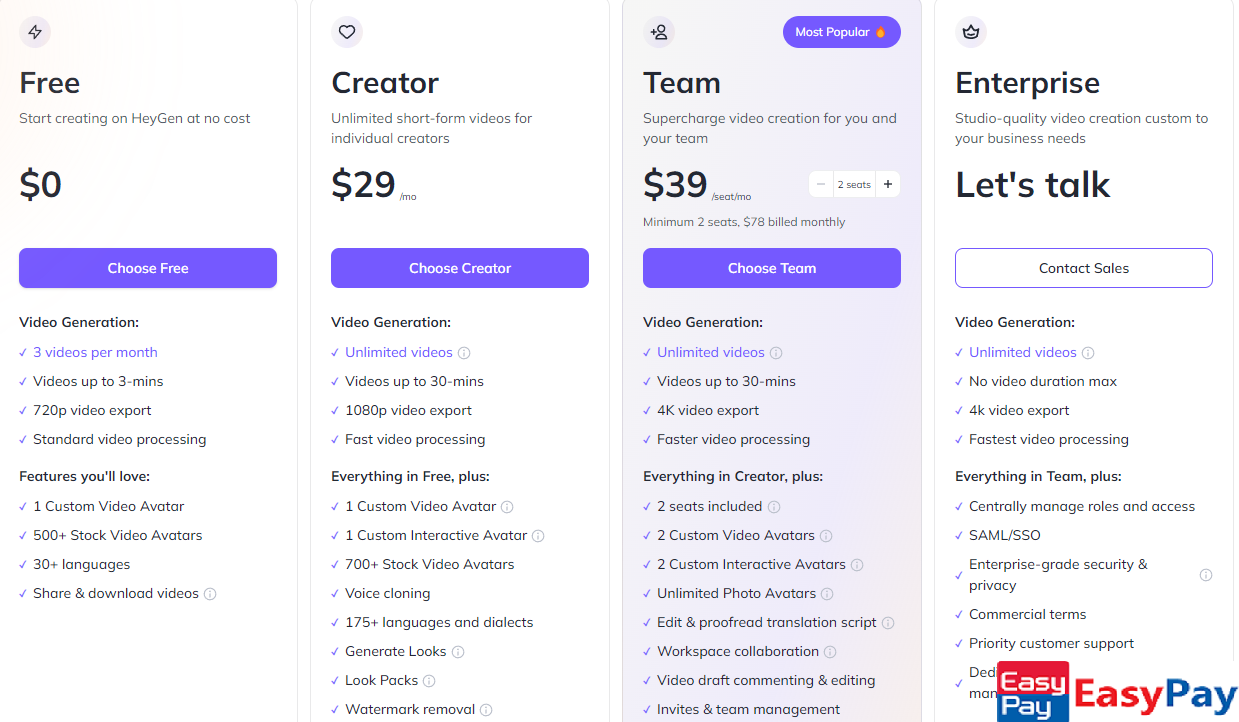Click the Most Popular badge

[x=842, y=32]
